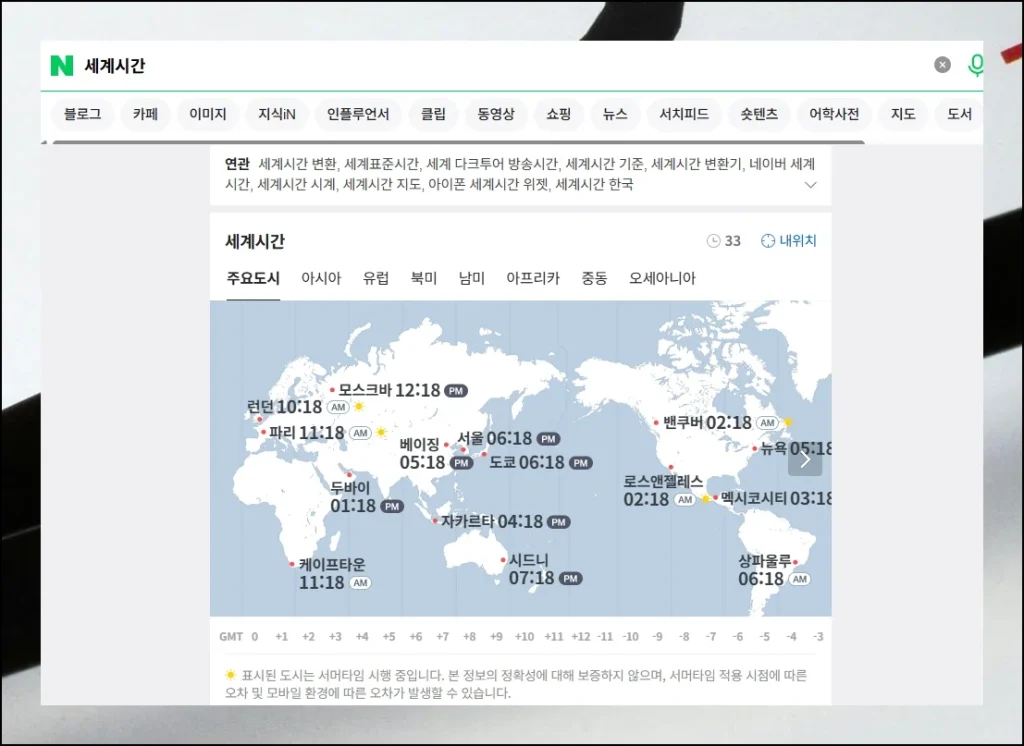Viewport: 1024px width, 746px height.
Task: Activate the voice search microphone icon
Action: pyautogui.click(x=976, y=65)
